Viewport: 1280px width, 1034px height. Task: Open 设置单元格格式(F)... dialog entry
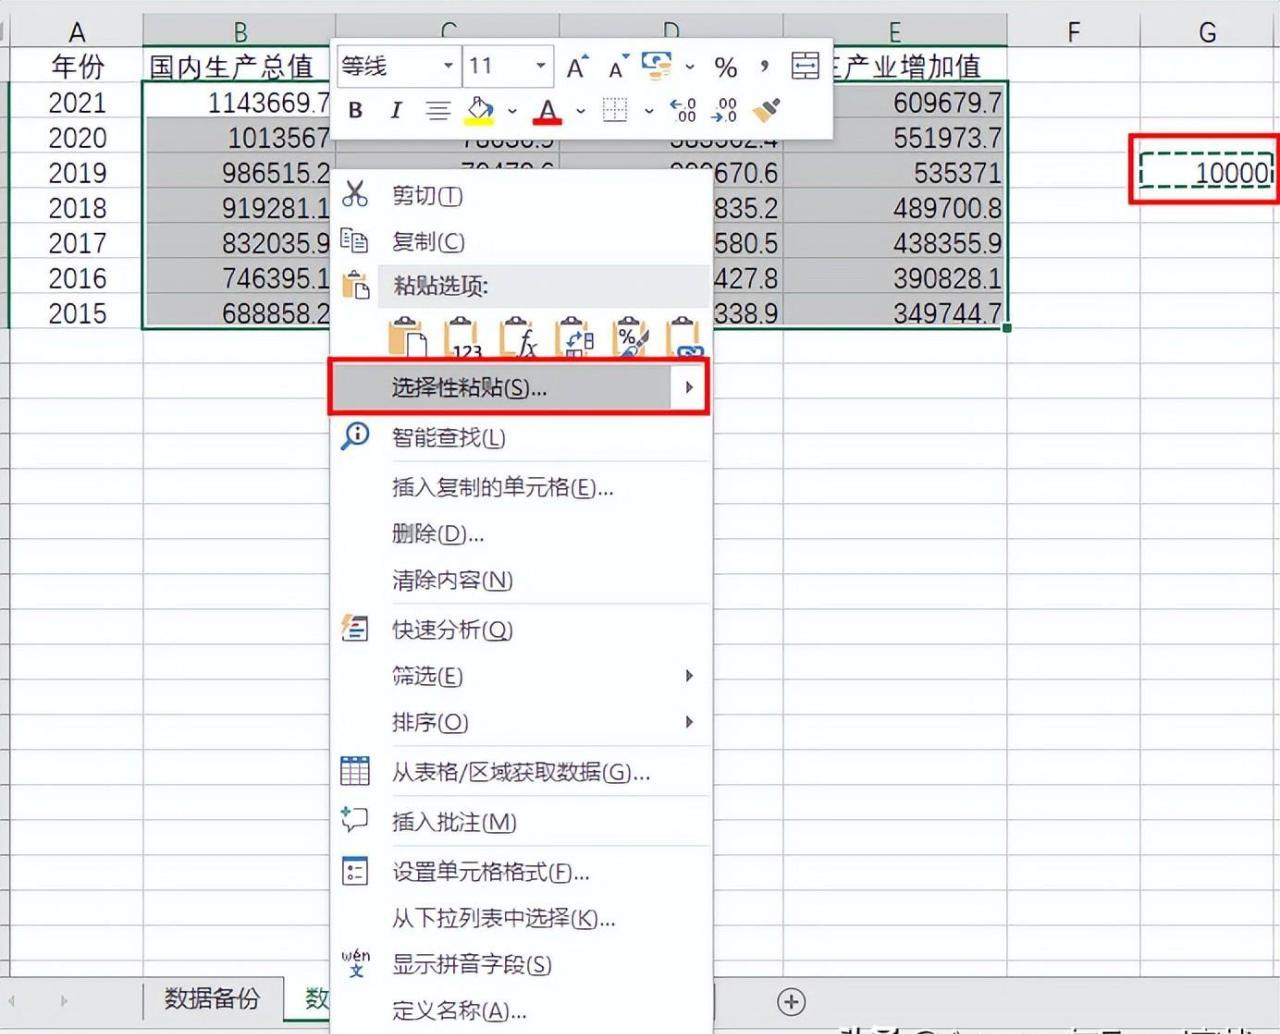521,872
